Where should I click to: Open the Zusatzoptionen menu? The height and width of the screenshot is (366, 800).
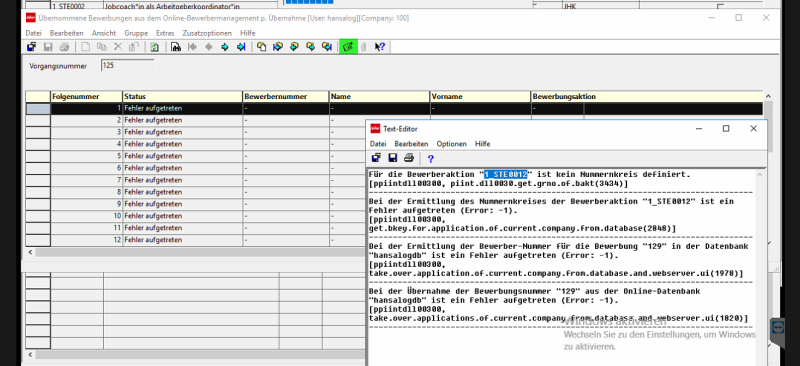click(x=207, y=33)
